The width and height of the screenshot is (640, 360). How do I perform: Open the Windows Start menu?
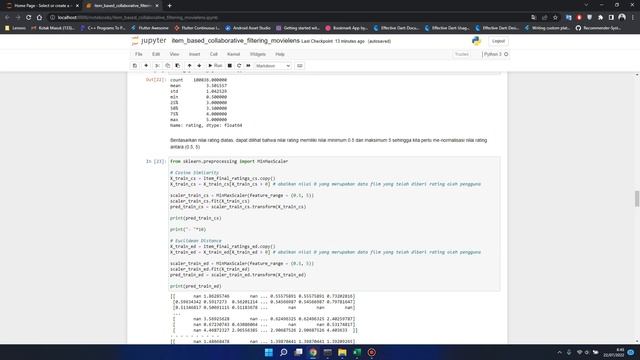tap(269, 352)
